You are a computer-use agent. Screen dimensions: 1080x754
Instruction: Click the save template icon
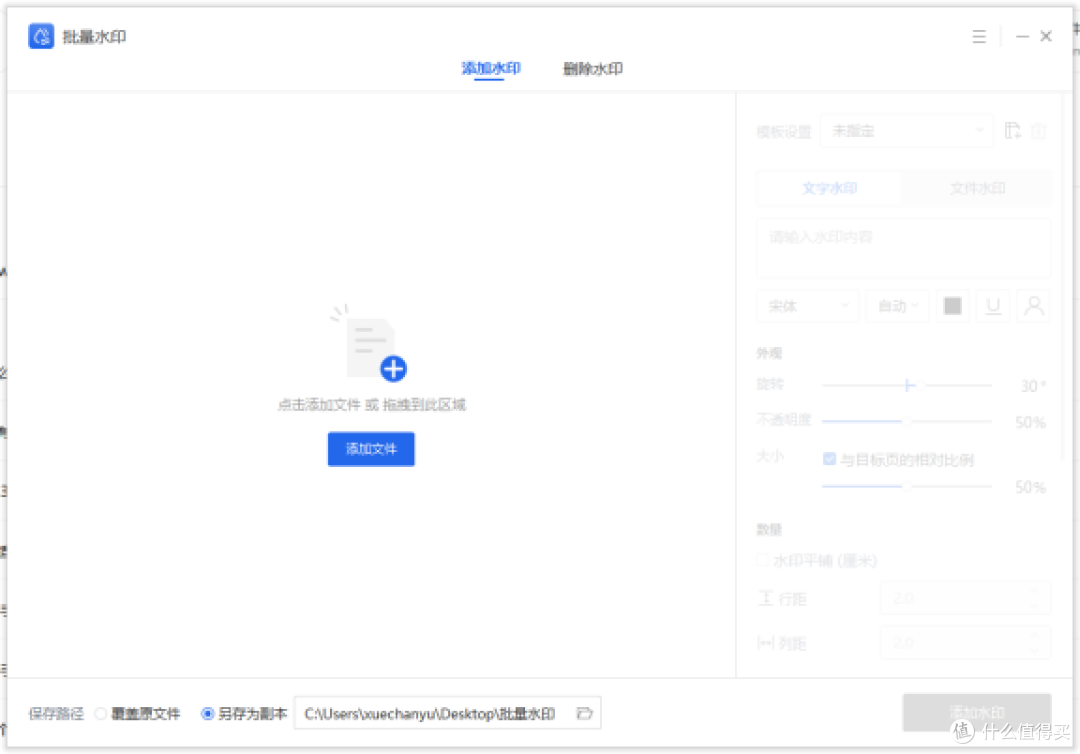[1012, 130]
